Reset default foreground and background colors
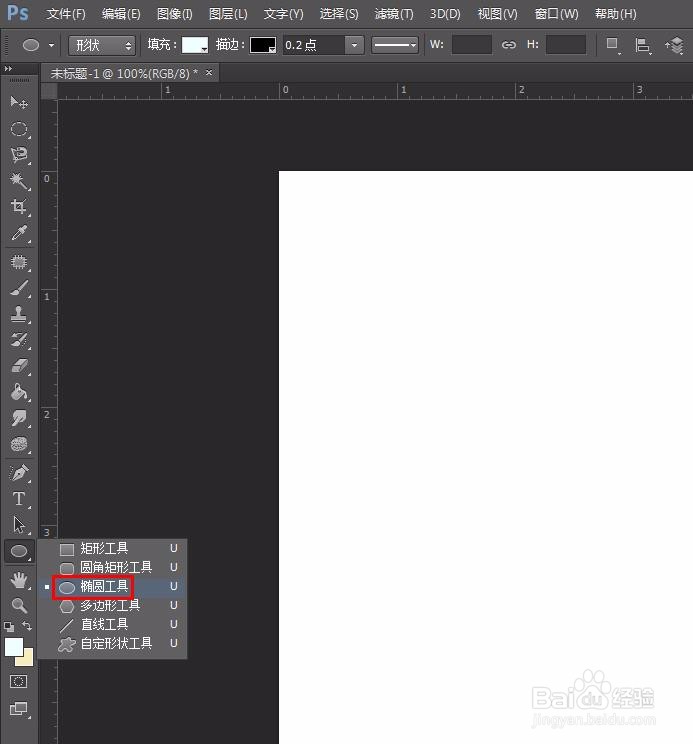This screenshot has height=744, width=693. point(9,627)
